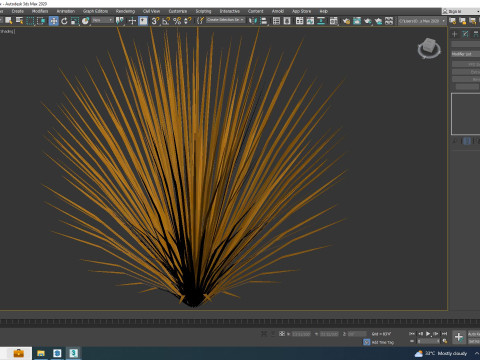480x360 pixels.
Task: Activate the Select and Rotate tool
Action: [x=64, y=21]
